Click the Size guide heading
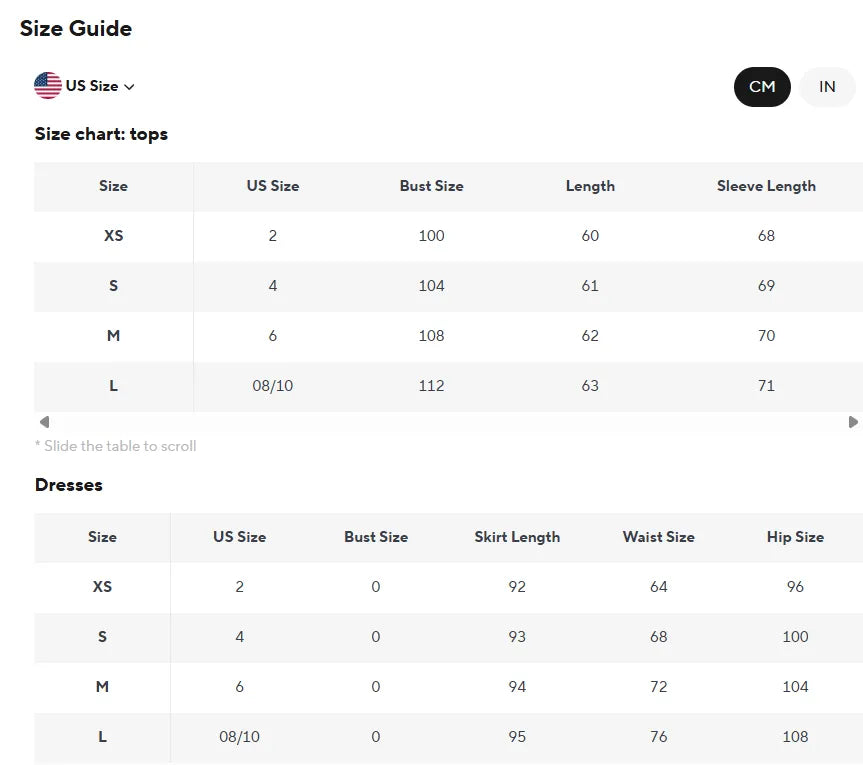 pyautogui.click(x=76, y=29)
